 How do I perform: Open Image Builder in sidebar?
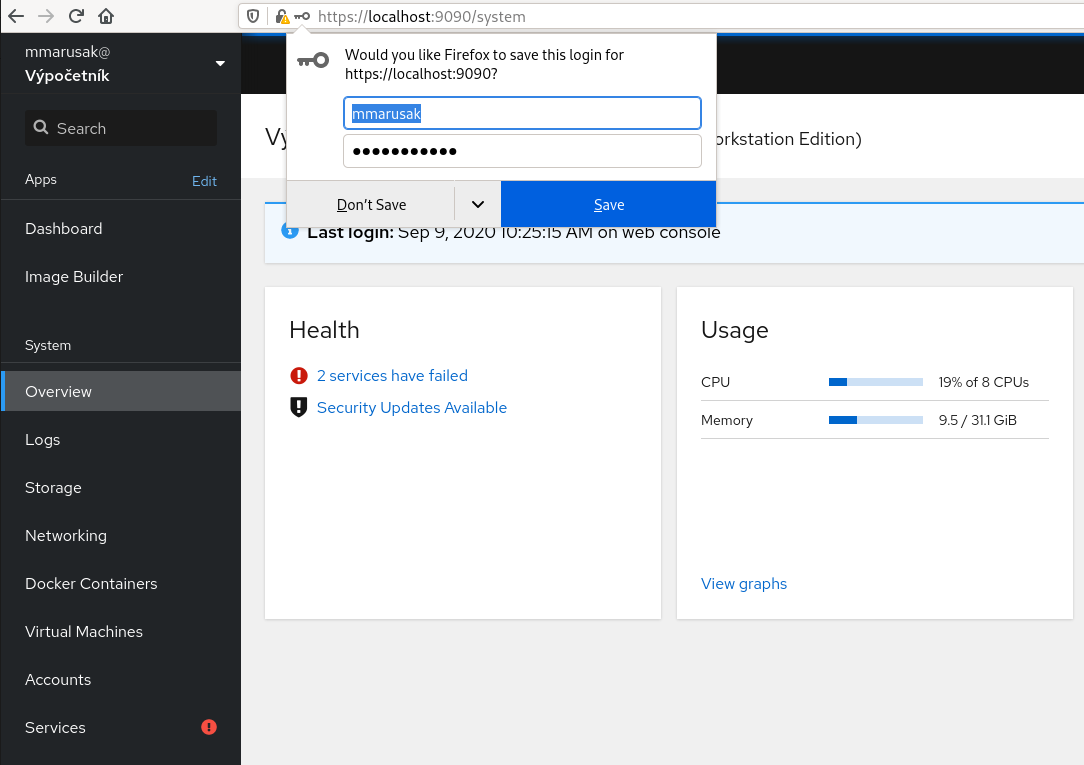point(121,276)
